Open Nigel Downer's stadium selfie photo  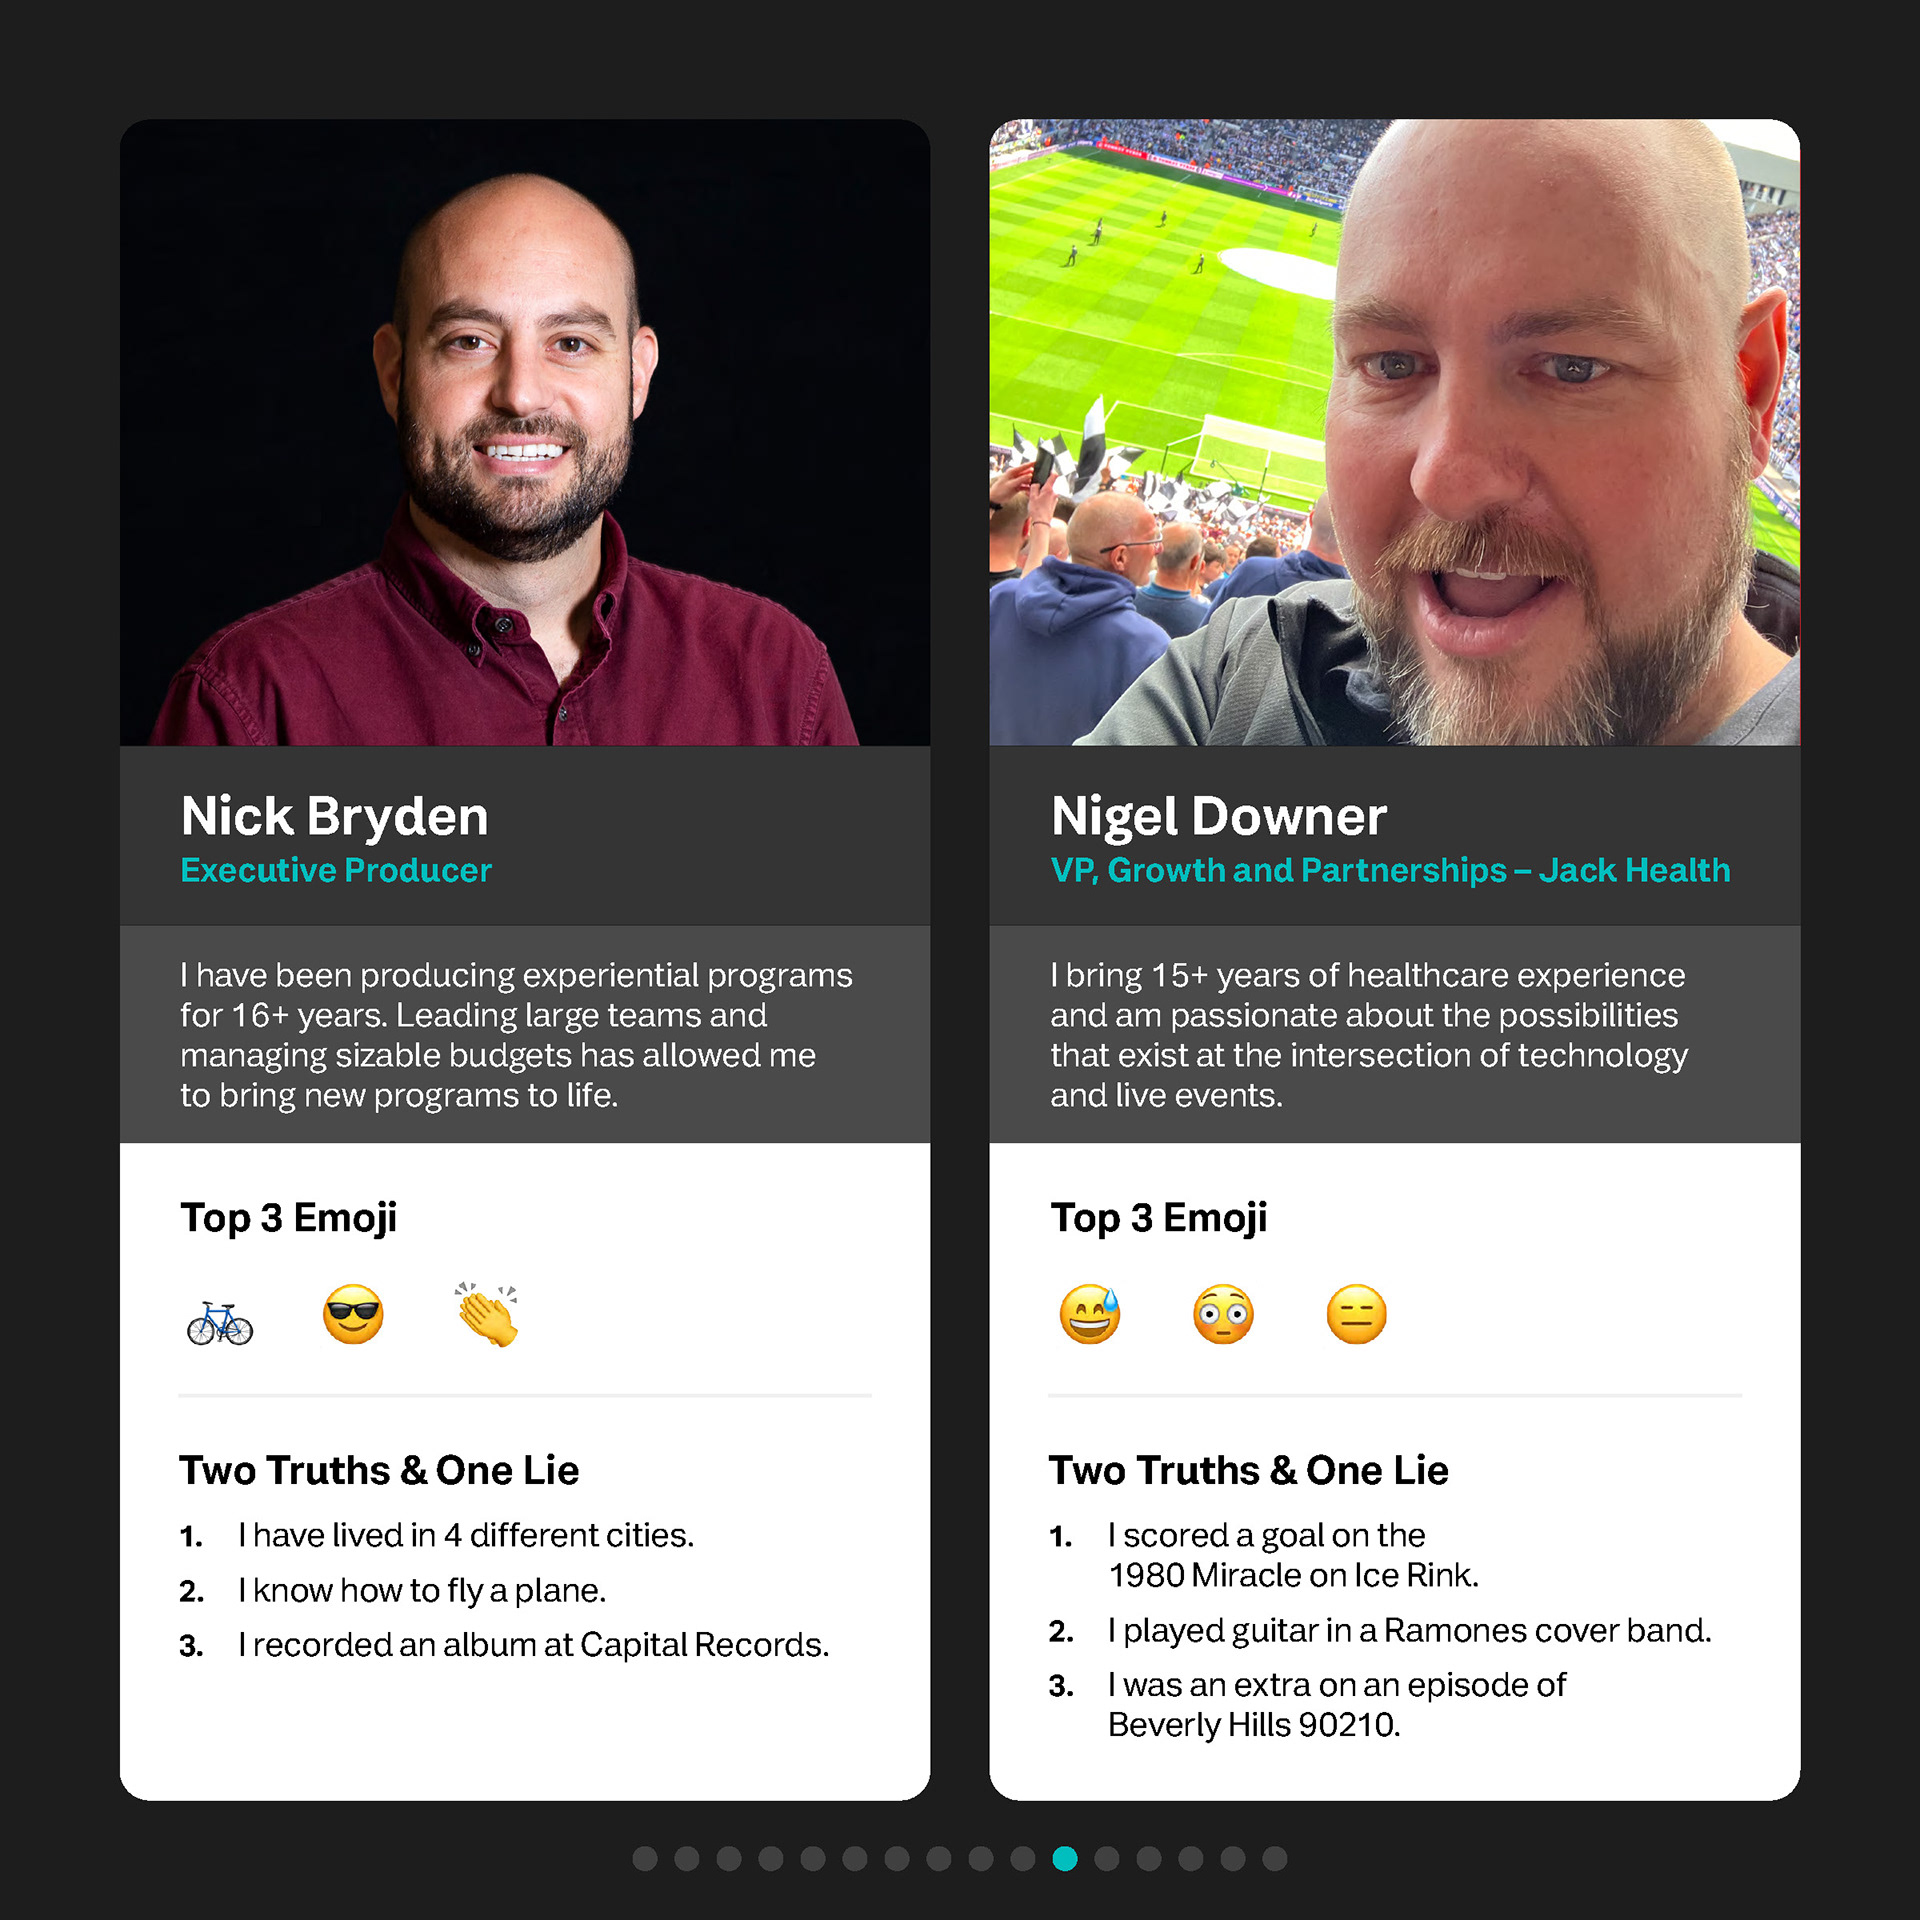(x=1395, y=432)
